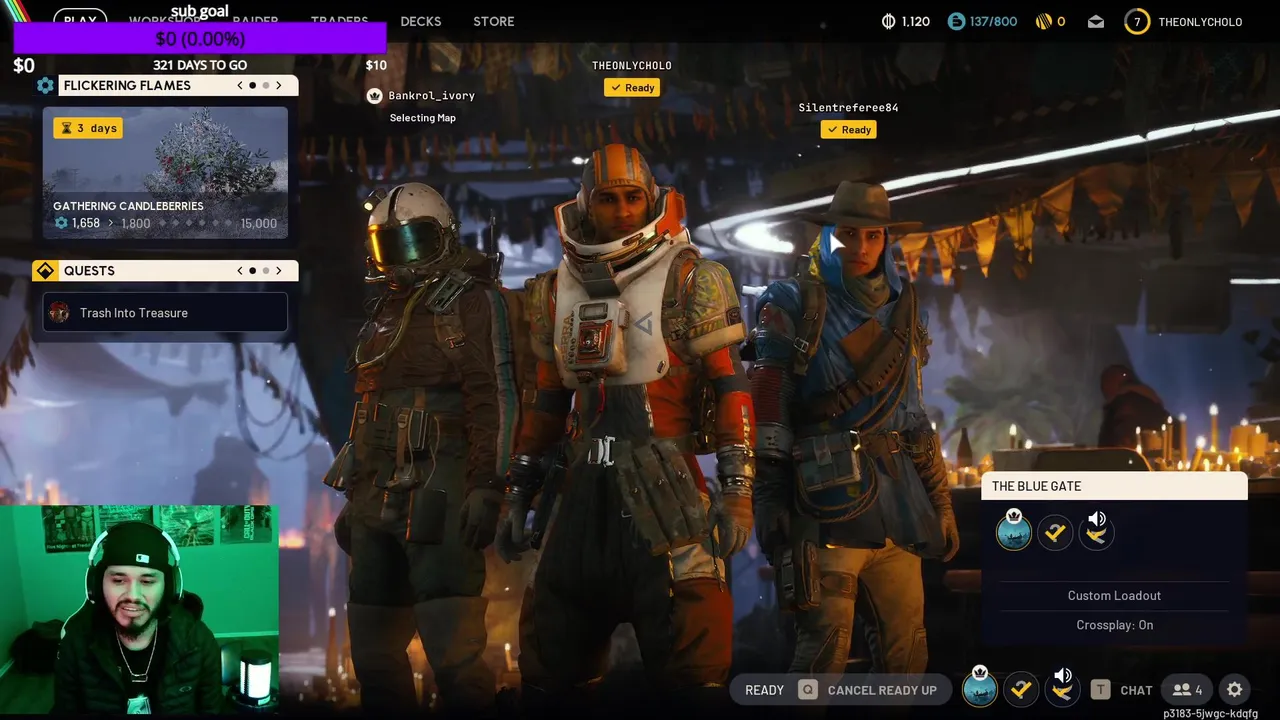
Task: Open the settings gear in bottom bar
Action: tap(1235, 690)
